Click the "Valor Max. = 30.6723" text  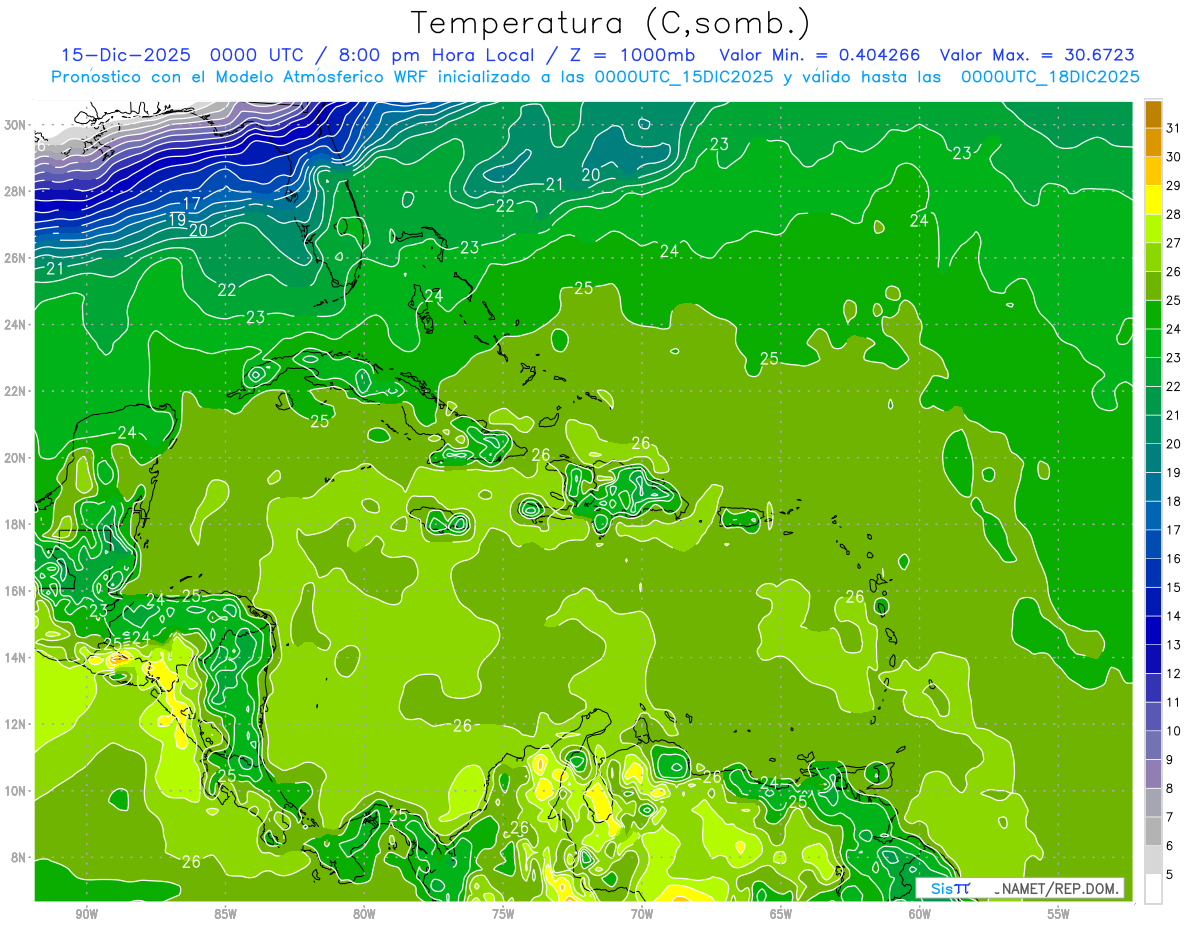(x=1037, y=55)
